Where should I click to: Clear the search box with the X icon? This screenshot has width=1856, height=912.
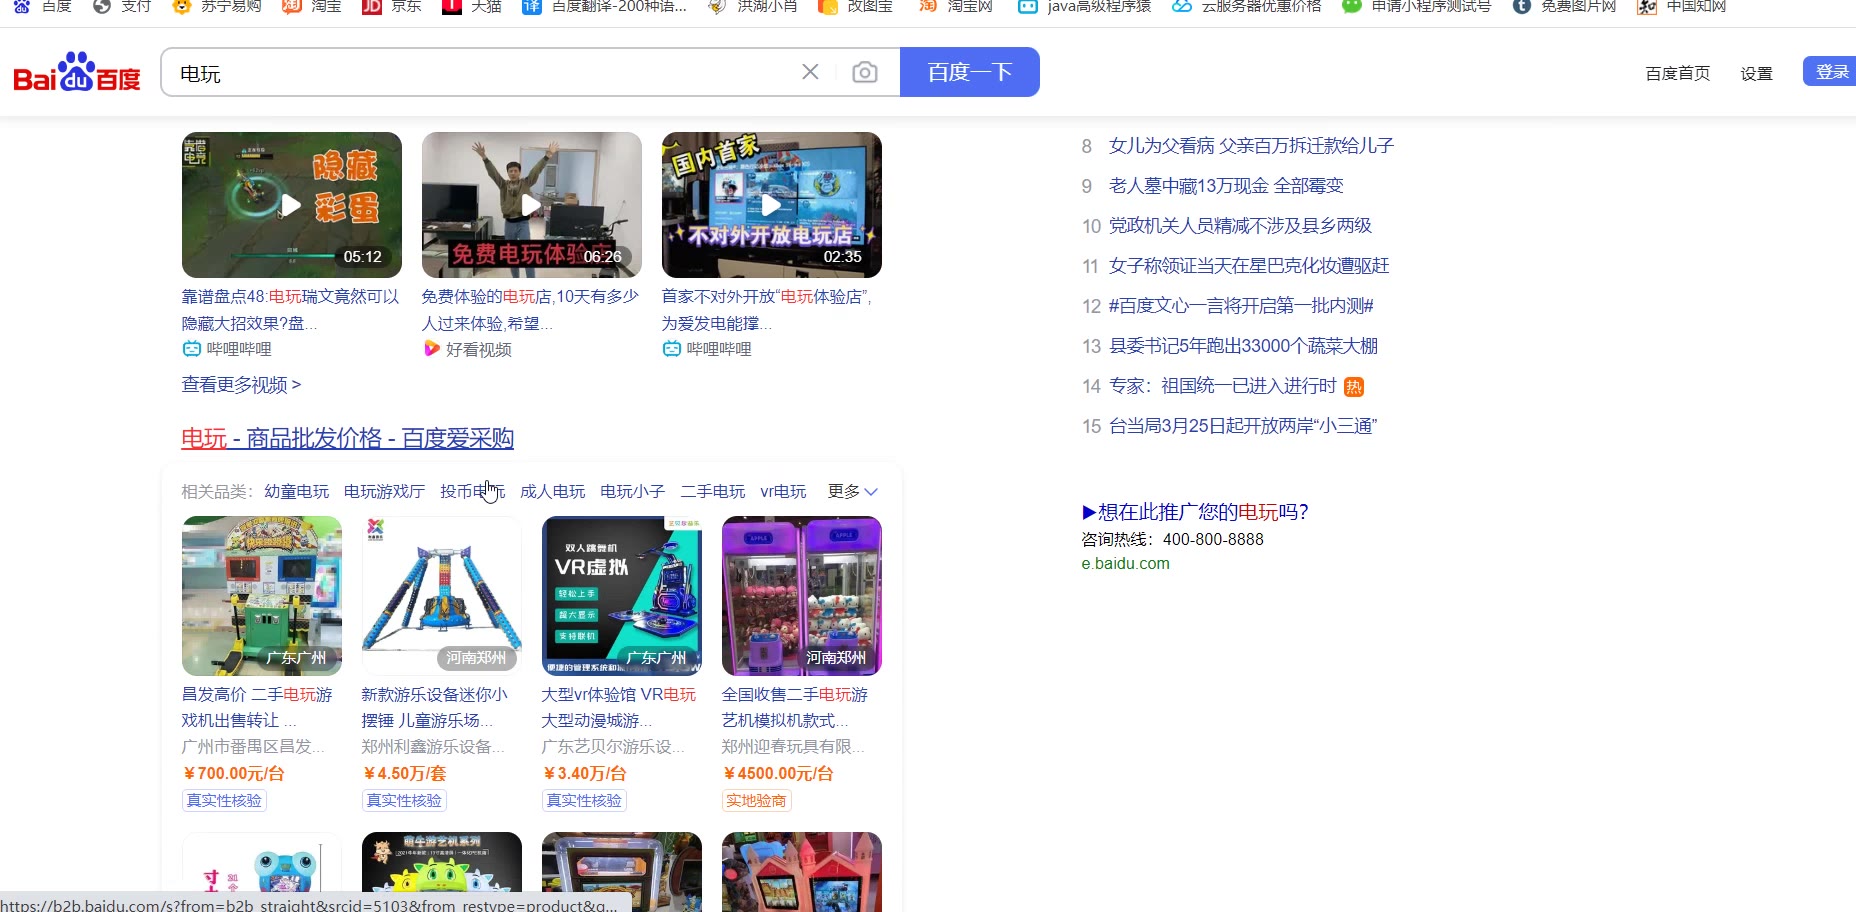coord(810,72)
